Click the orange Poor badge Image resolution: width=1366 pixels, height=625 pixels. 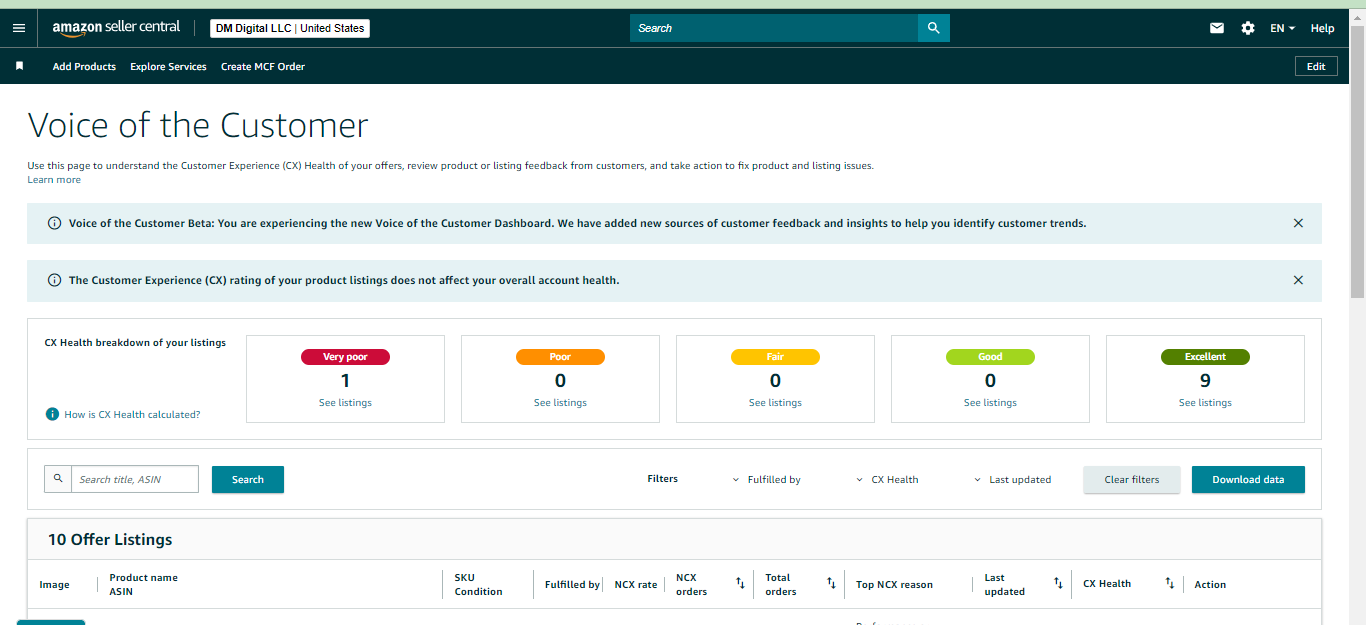pos(560,357)
